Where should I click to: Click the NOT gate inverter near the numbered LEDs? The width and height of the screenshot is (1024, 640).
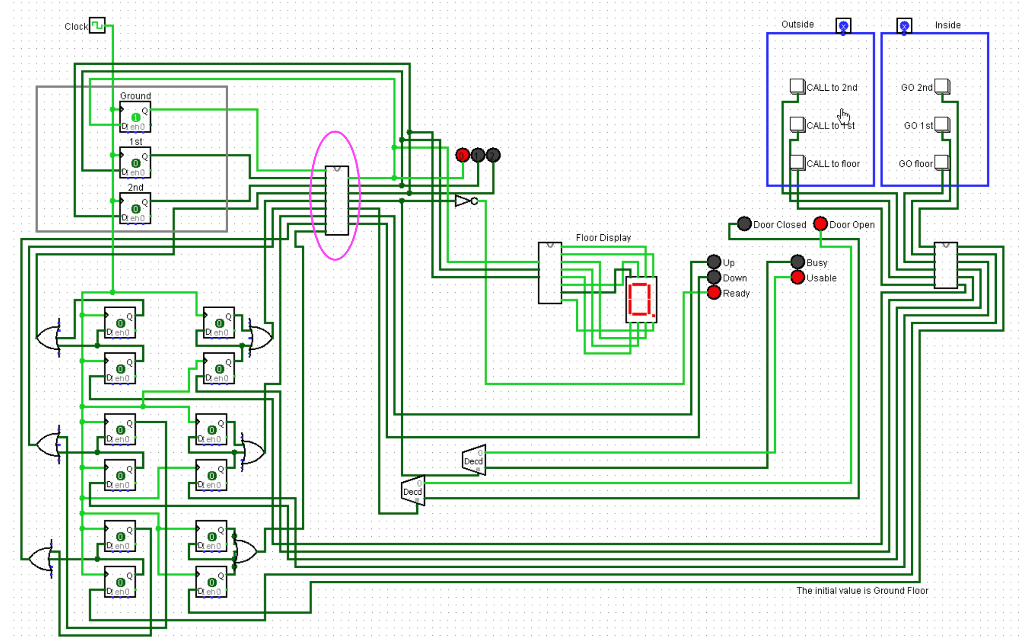pos(465,200)
